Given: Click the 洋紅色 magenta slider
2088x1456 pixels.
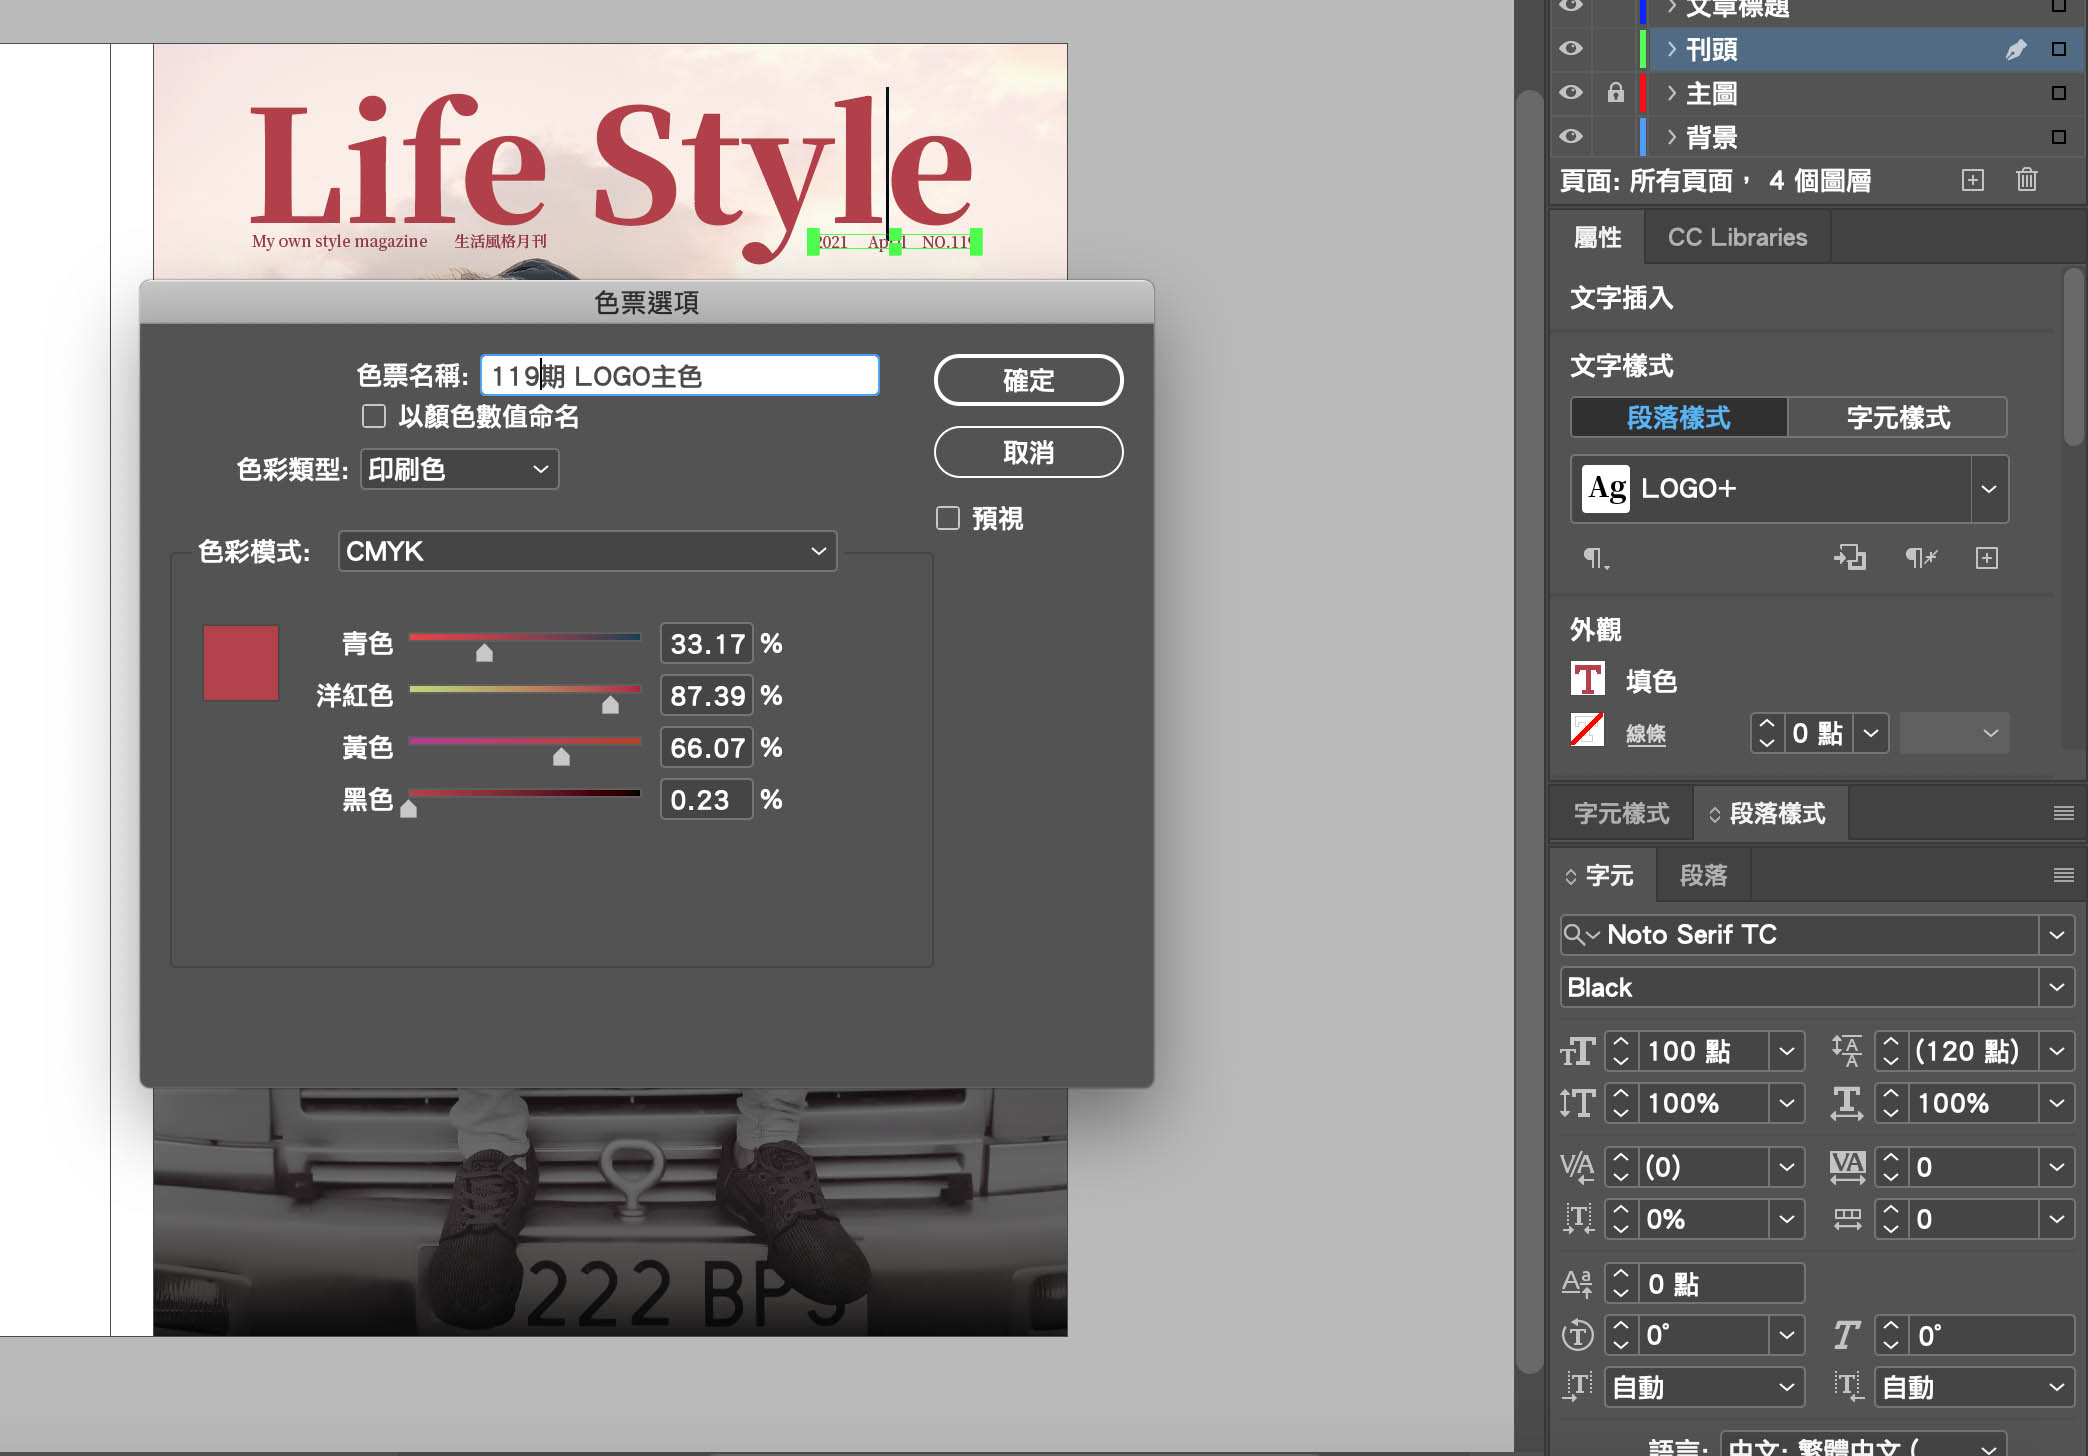Looking at the screenshot, I should tap(610, 704).
